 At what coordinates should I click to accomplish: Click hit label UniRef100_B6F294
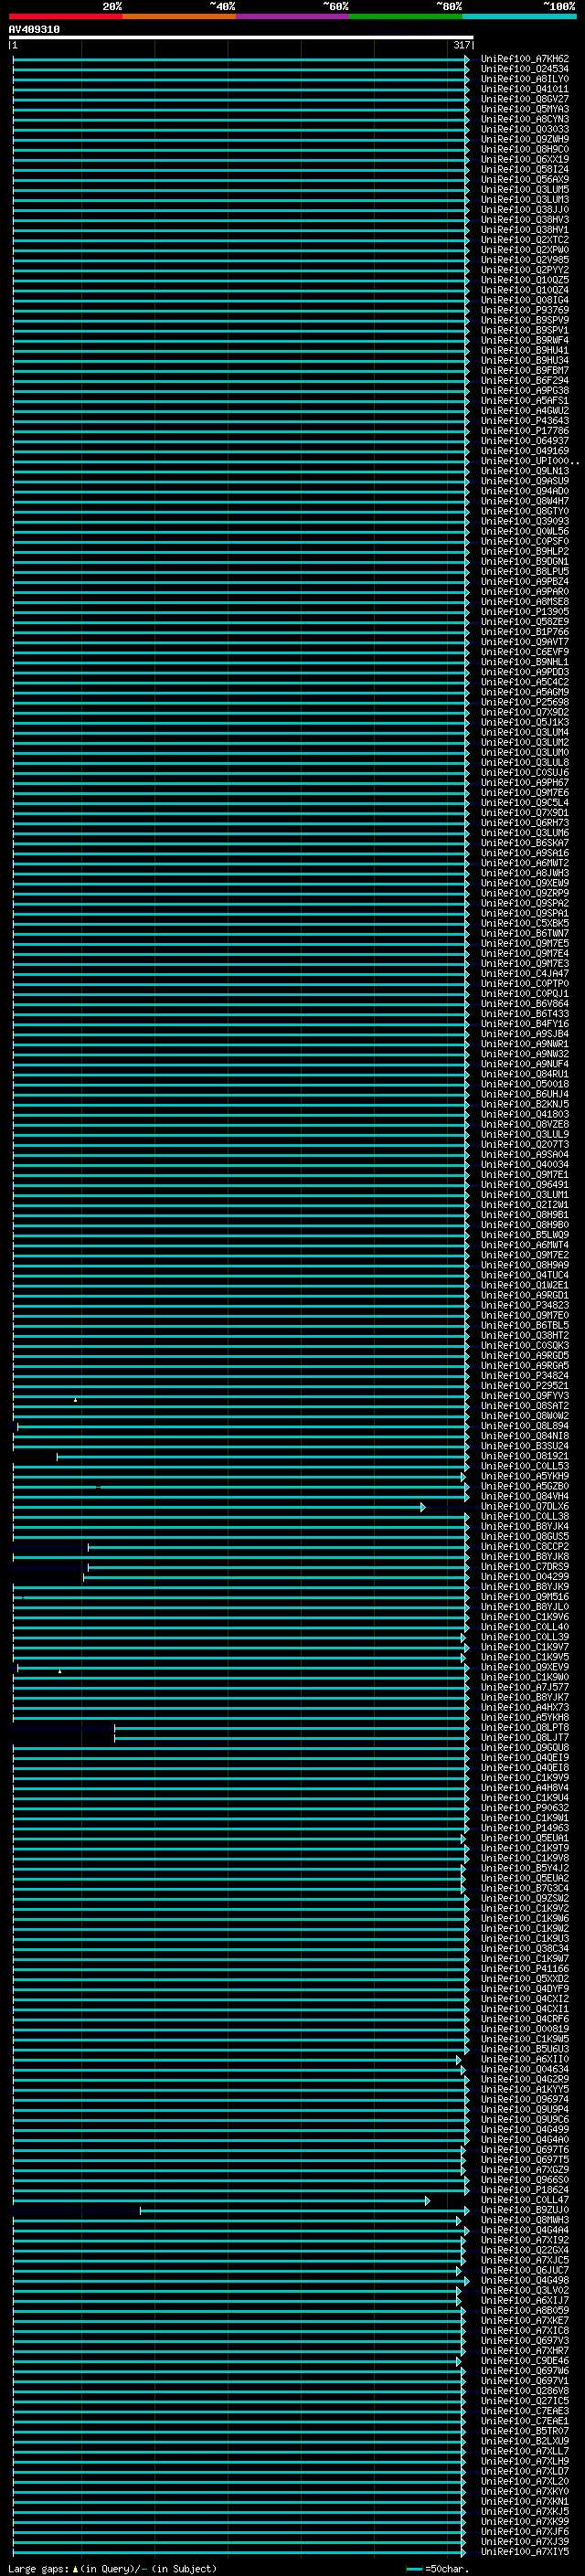pos(524,380)
